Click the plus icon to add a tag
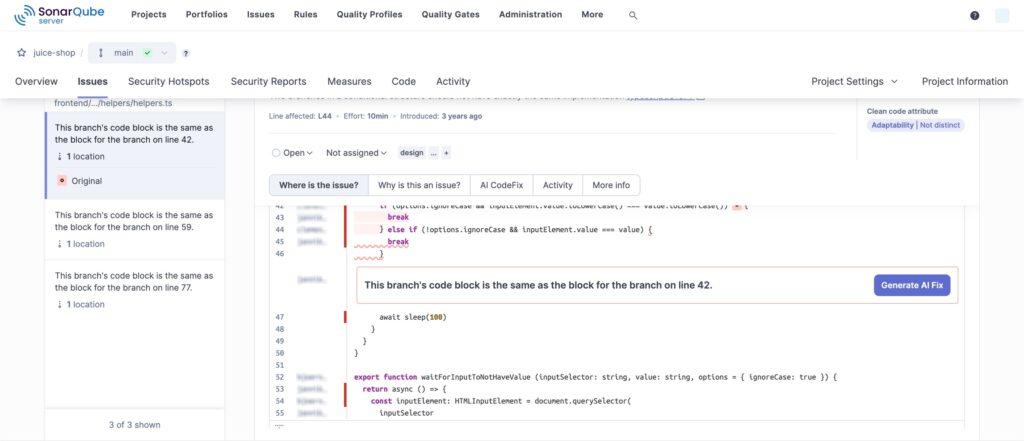 coord(446,153)
